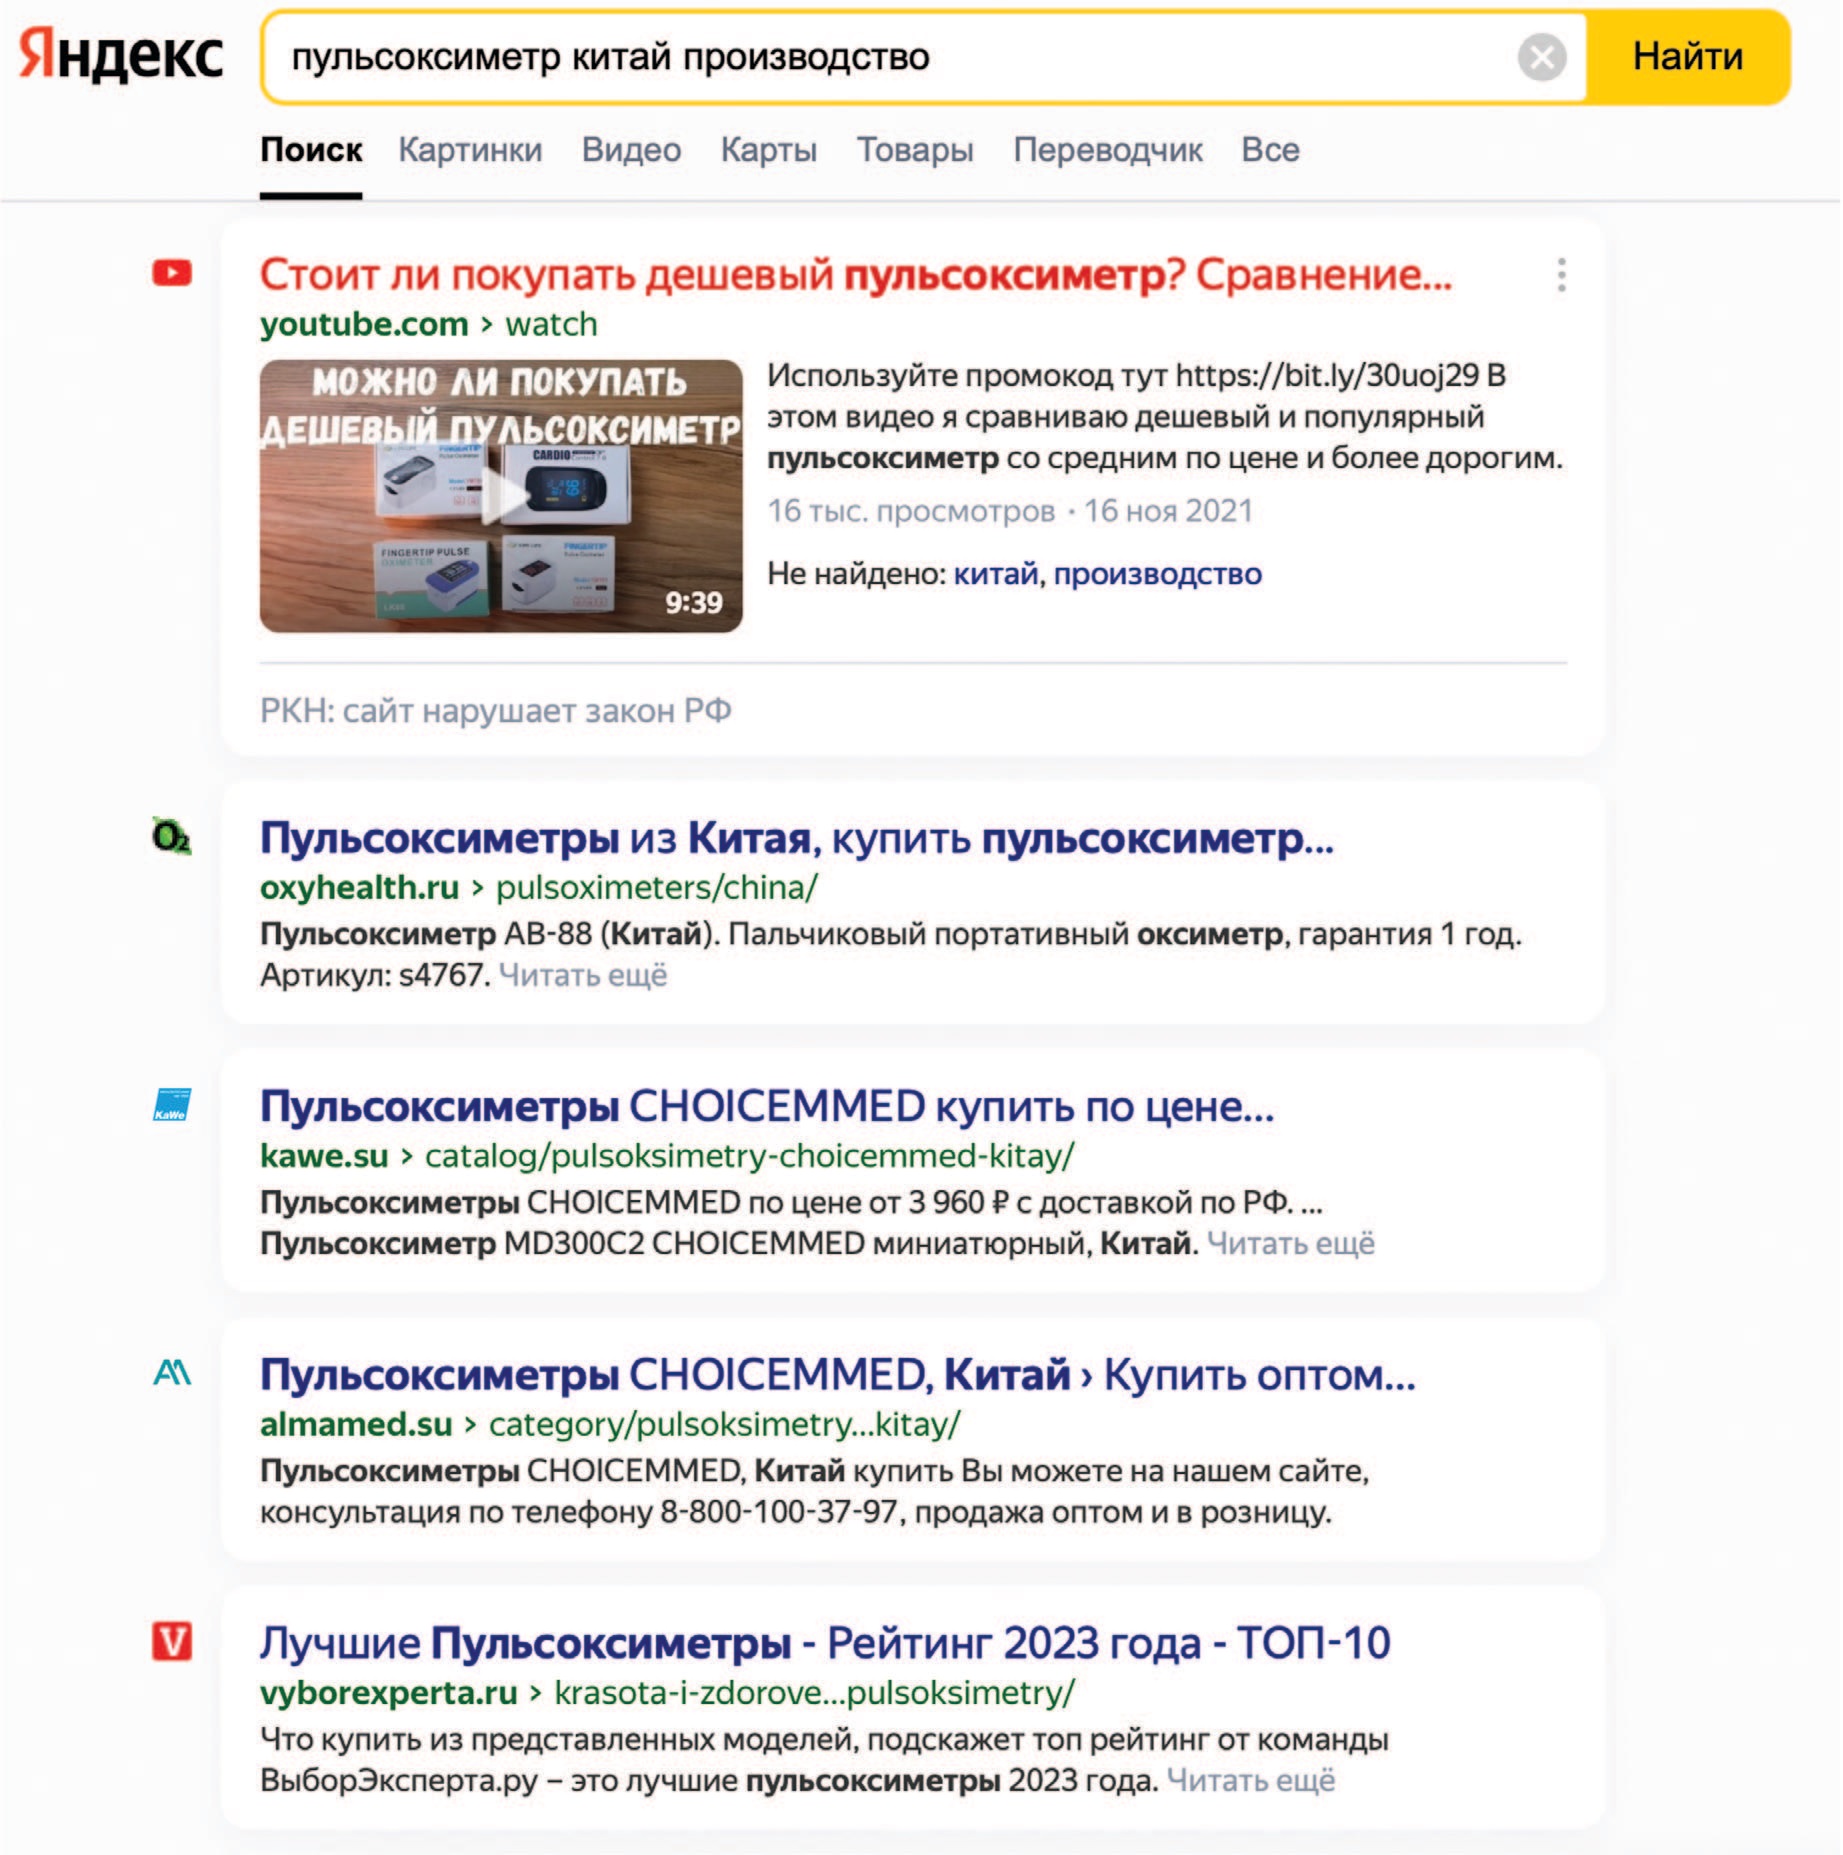
Task: Open 'Пульсоксиметры CHOICEMMED купить по цене' result
Action: coord(767,1107)
